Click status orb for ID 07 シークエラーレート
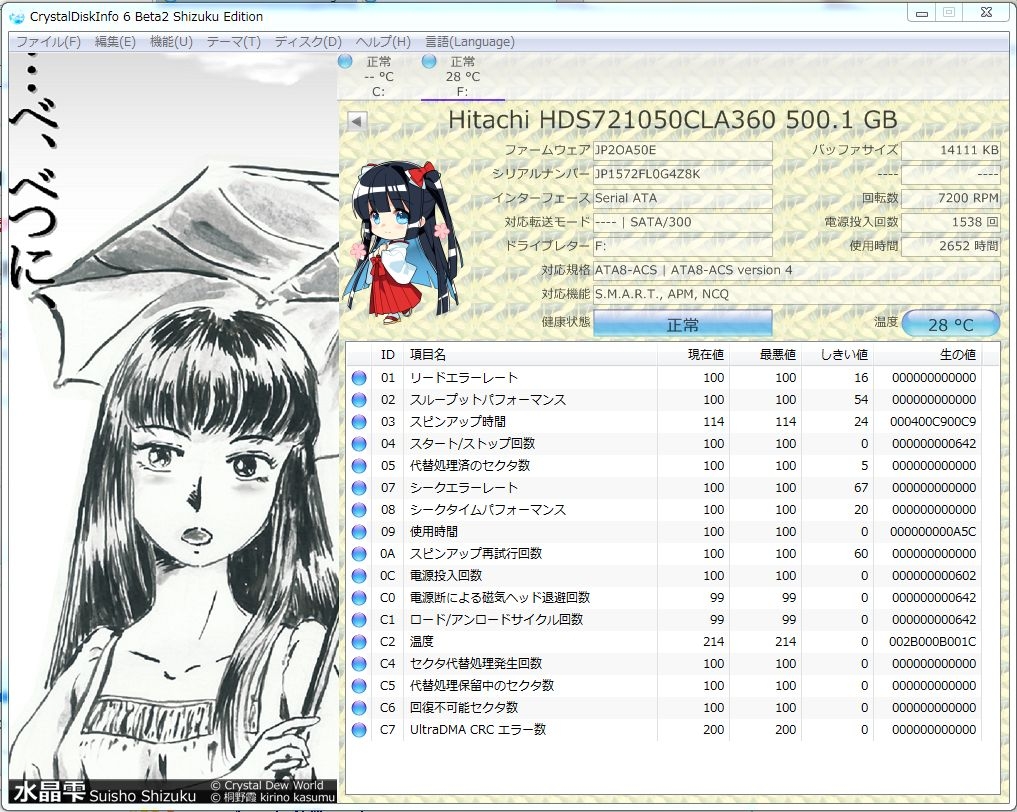This screenshot has height=812, width=1017. (359, 488)
